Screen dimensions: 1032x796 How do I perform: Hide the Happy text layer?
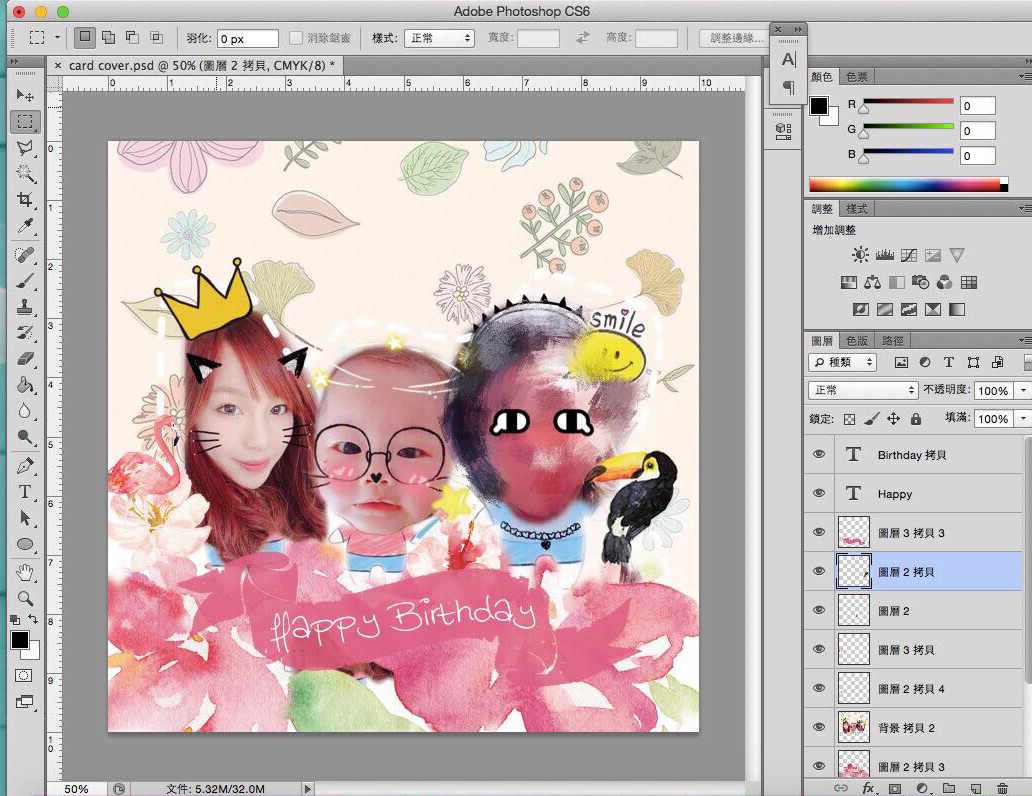819,493
